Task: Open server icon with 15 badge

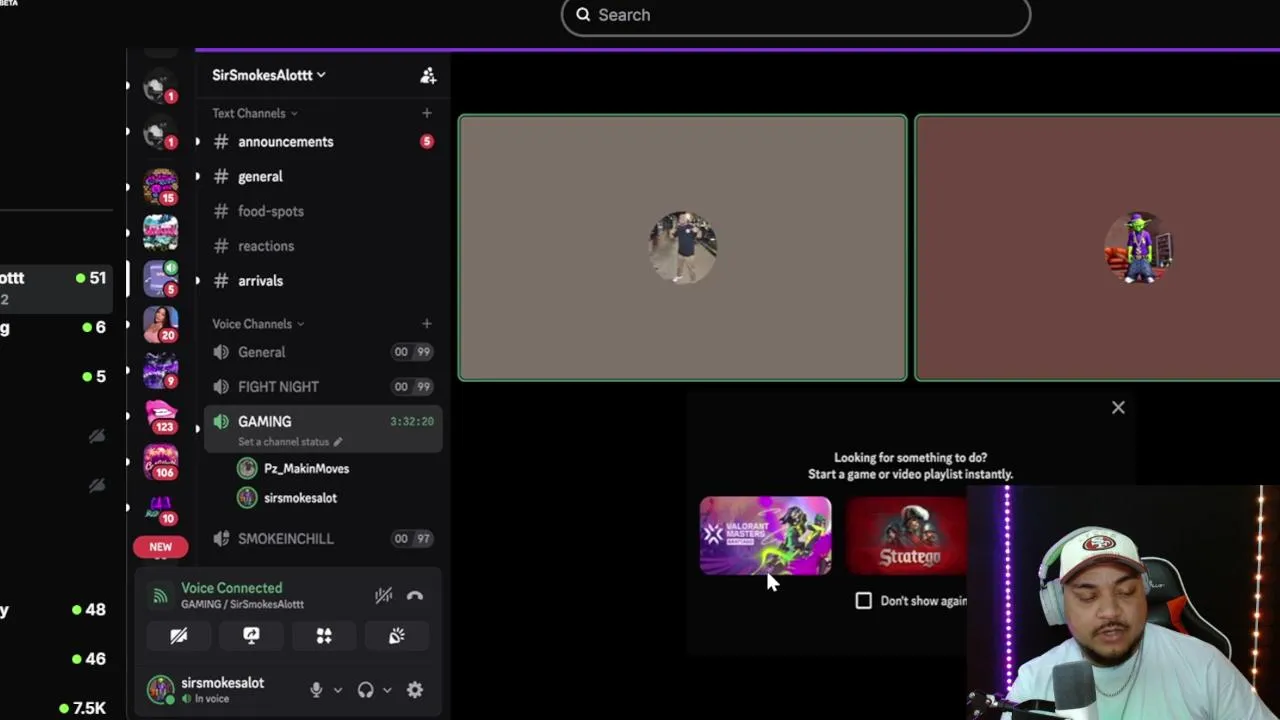Action: click(161, 186)
